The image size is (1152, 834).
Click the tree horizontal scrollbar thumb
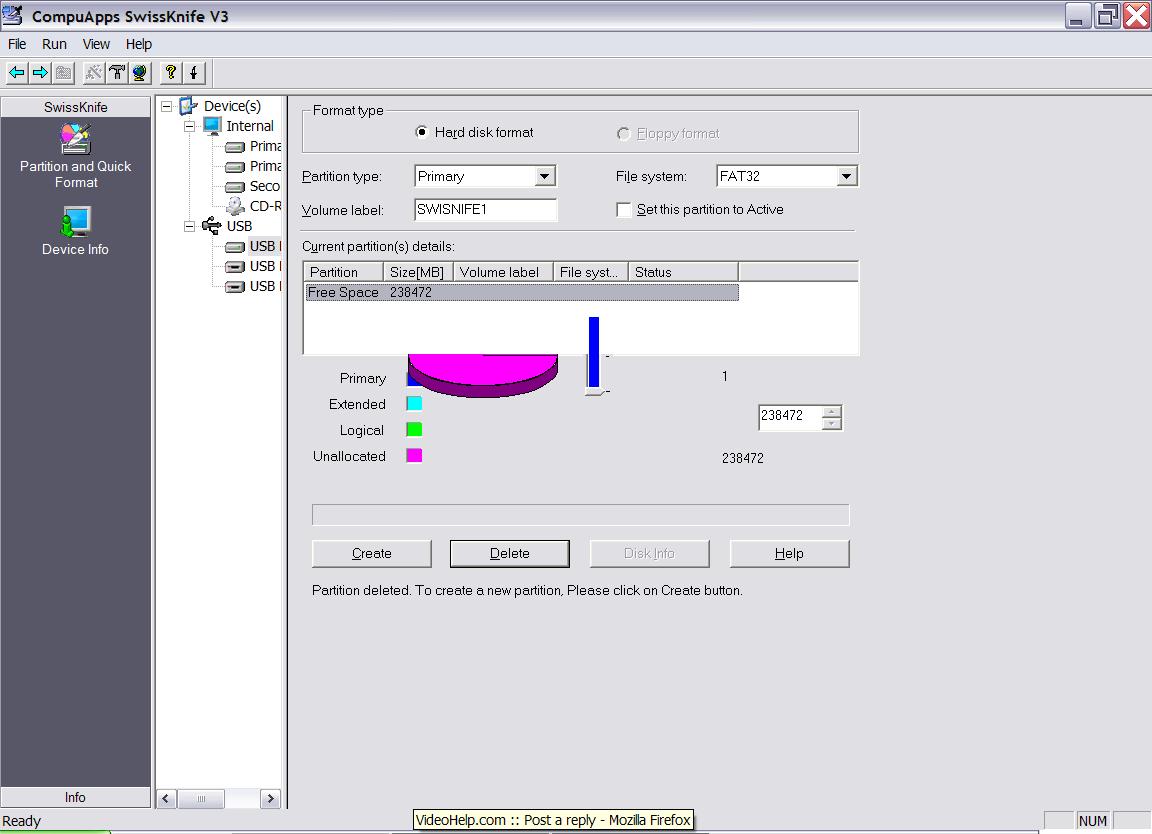click(x=201, y=799)
